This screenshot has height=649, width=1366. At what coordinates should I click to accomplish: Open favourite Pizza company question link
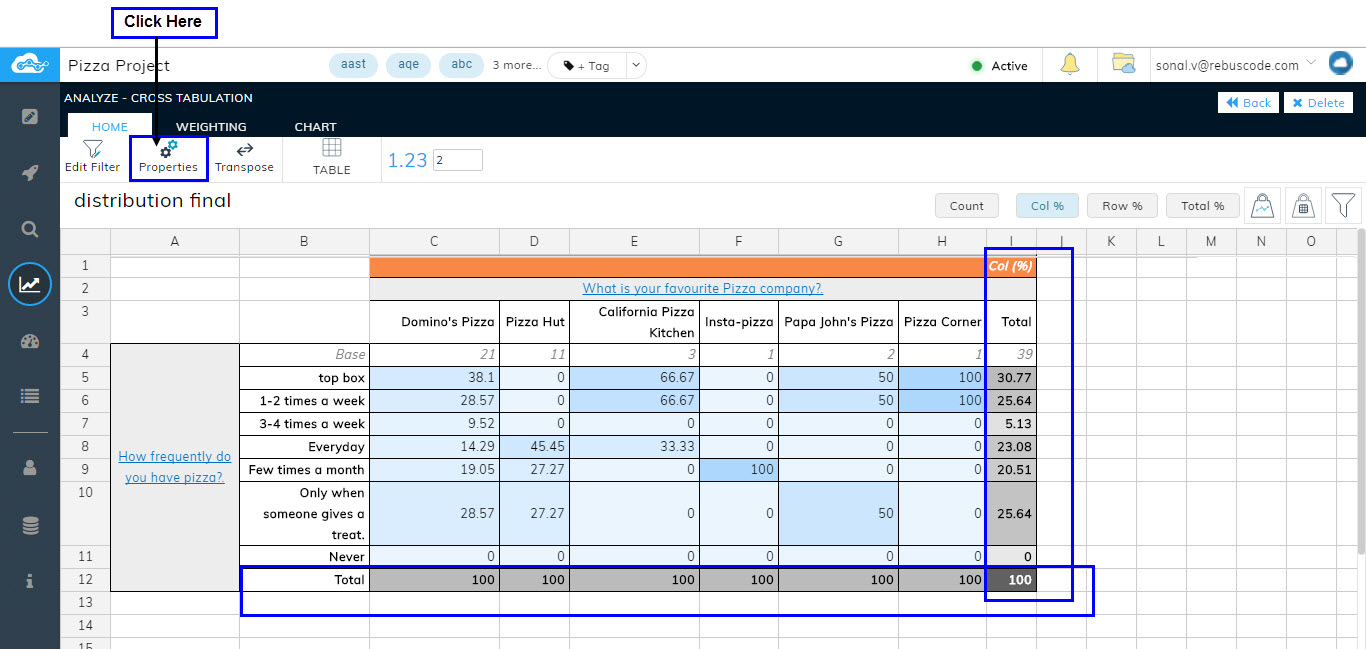click(x=703, y=288)
